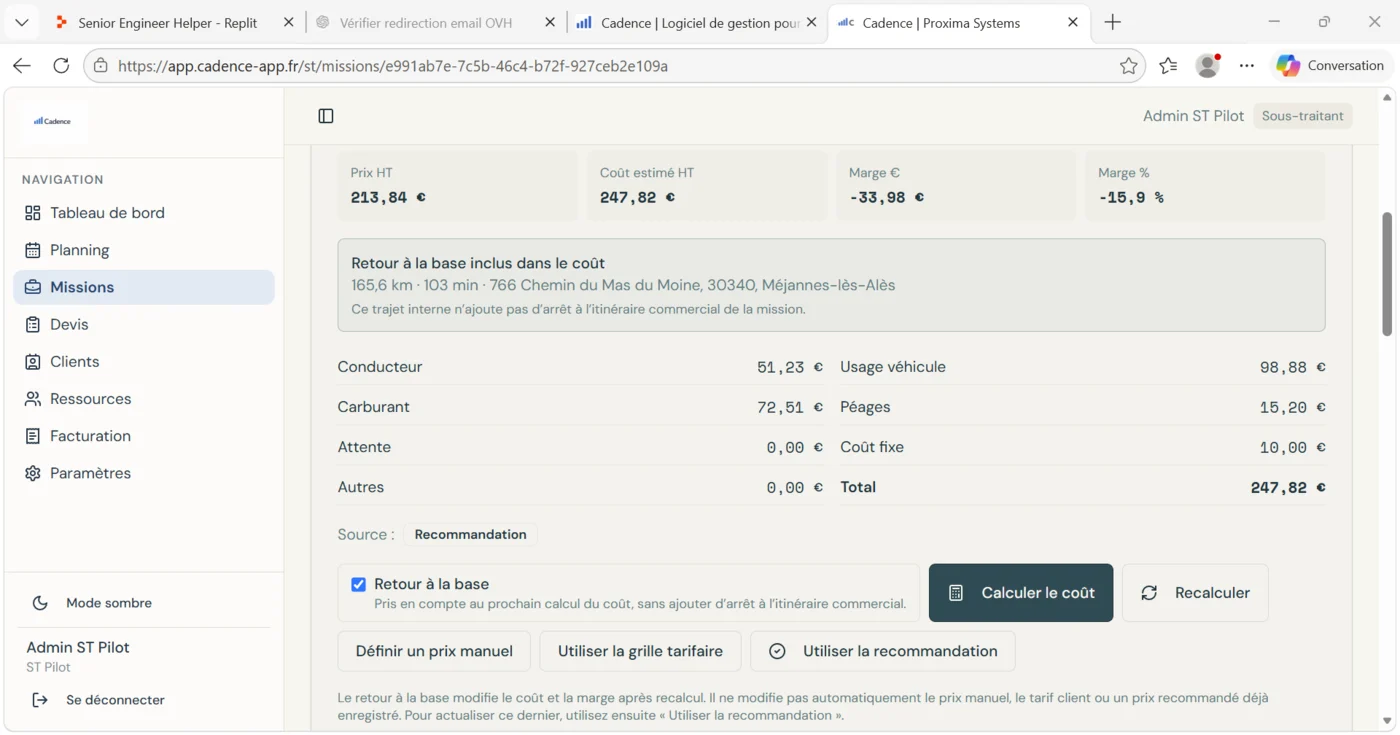The width and height of the screenshot is (1400, 735).
Task: Expand the tab search dropdown arrow
Action: (22, 22)
